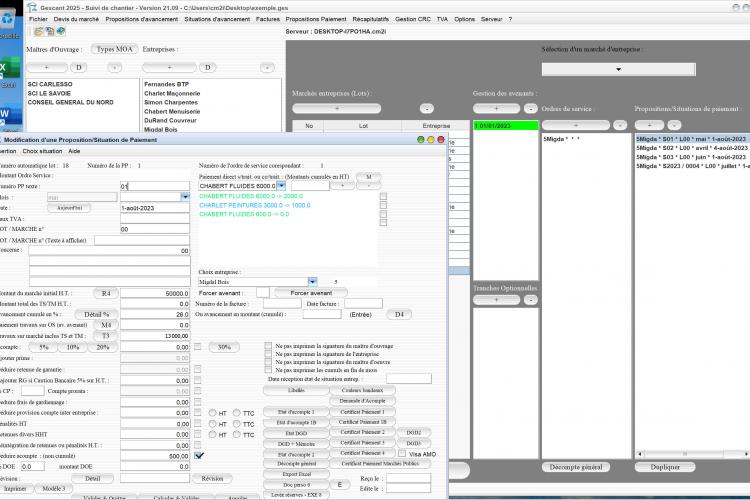Check 'Ne pas imprimer la signature de l'entreprise'
Screen dimensions: 750x500
268,354
